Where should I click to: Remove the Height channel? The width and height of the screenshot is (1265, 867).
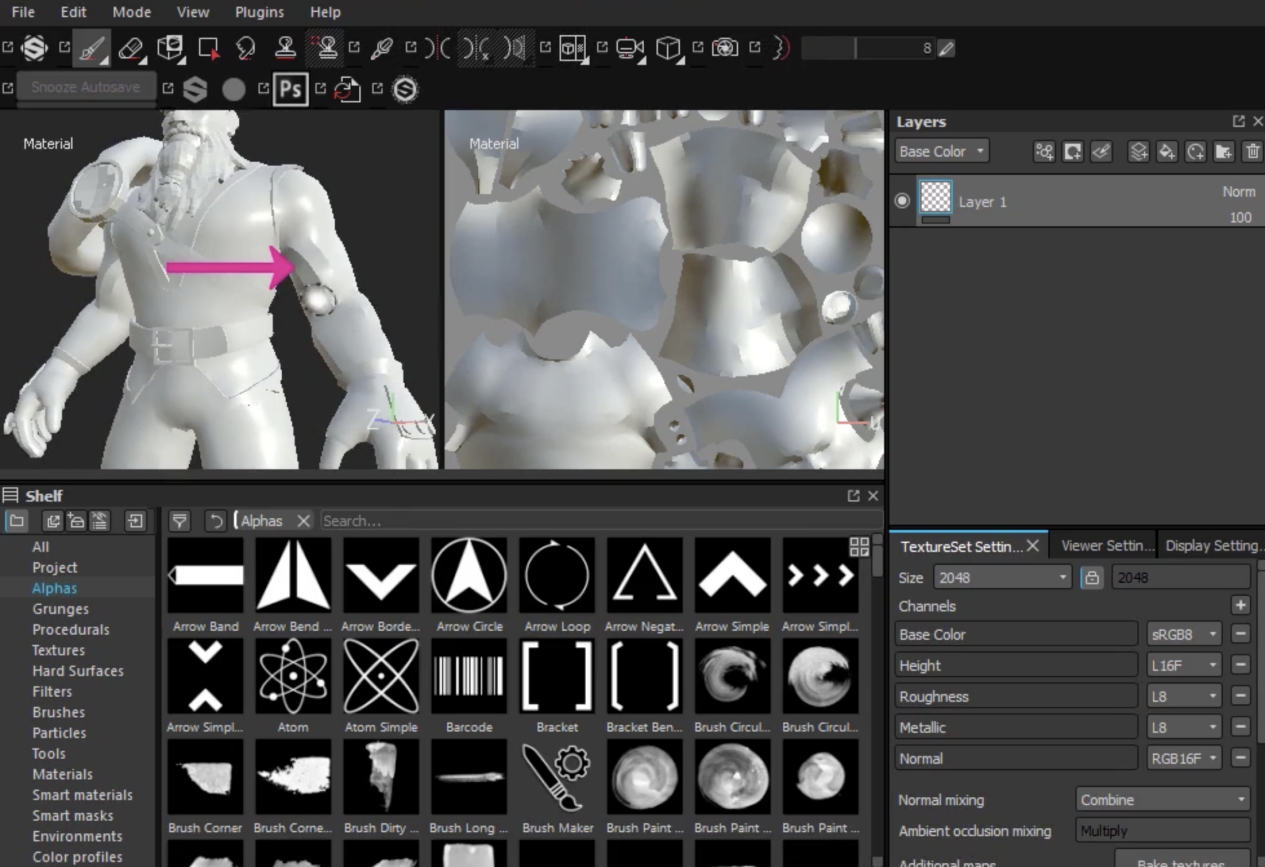click(1240, 665)
